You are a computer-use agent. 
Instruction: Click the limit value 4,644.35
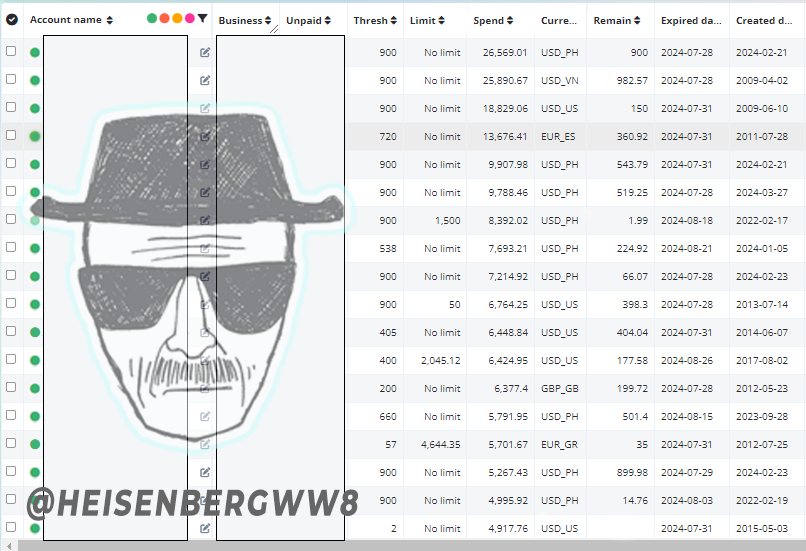[441, 445]
